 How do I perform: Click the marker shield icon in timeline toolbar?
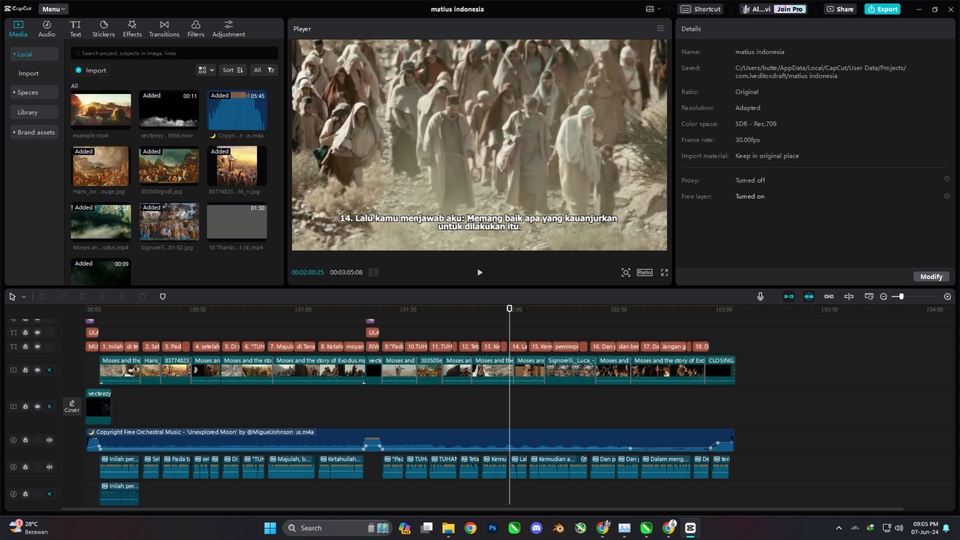(162, 296)
